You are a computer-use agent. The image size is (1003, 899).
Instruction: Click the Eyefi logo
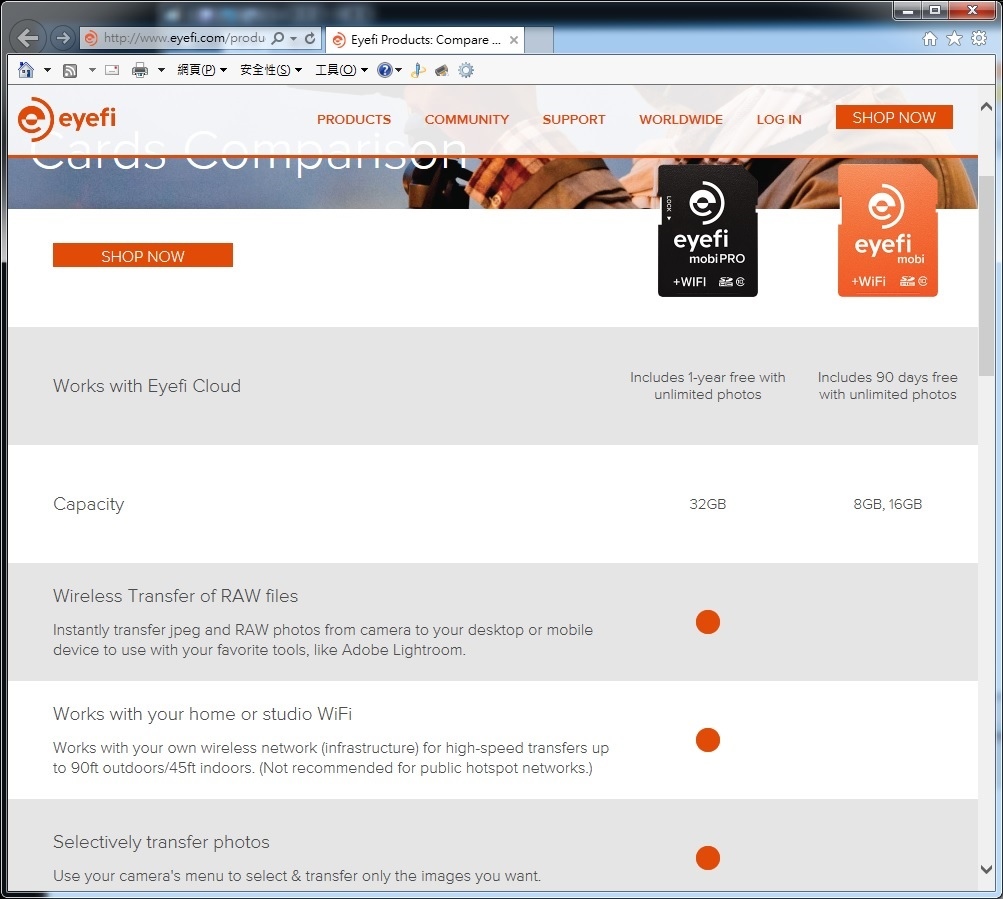click(67, 118)
